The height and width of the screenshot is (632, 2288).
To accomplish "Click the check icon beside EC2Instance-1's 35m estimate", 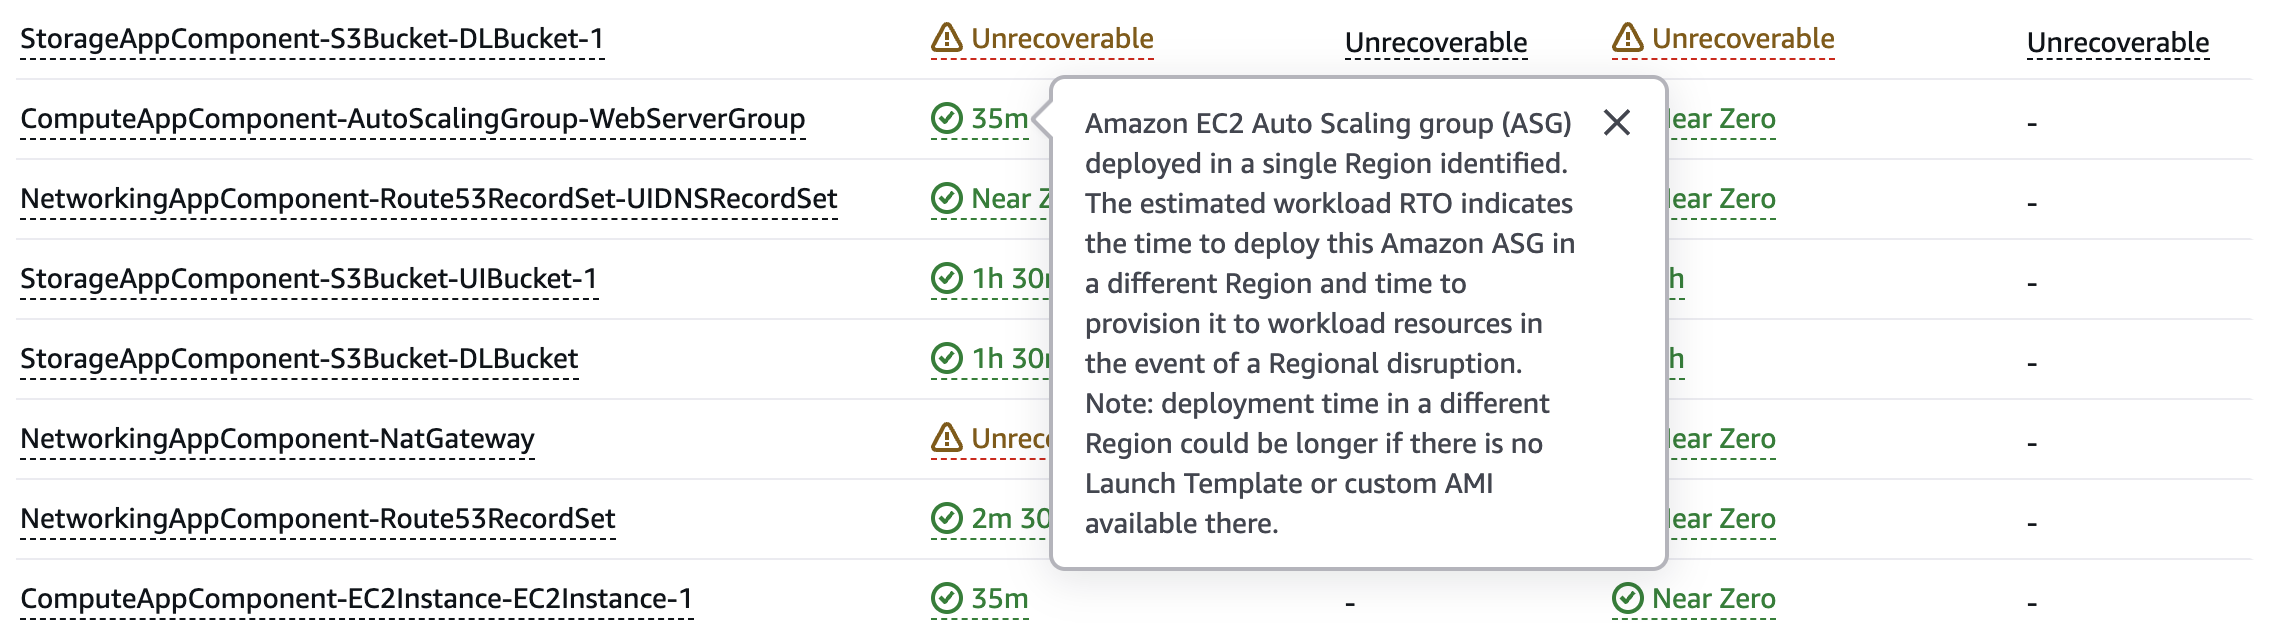I will click(946, 598).
